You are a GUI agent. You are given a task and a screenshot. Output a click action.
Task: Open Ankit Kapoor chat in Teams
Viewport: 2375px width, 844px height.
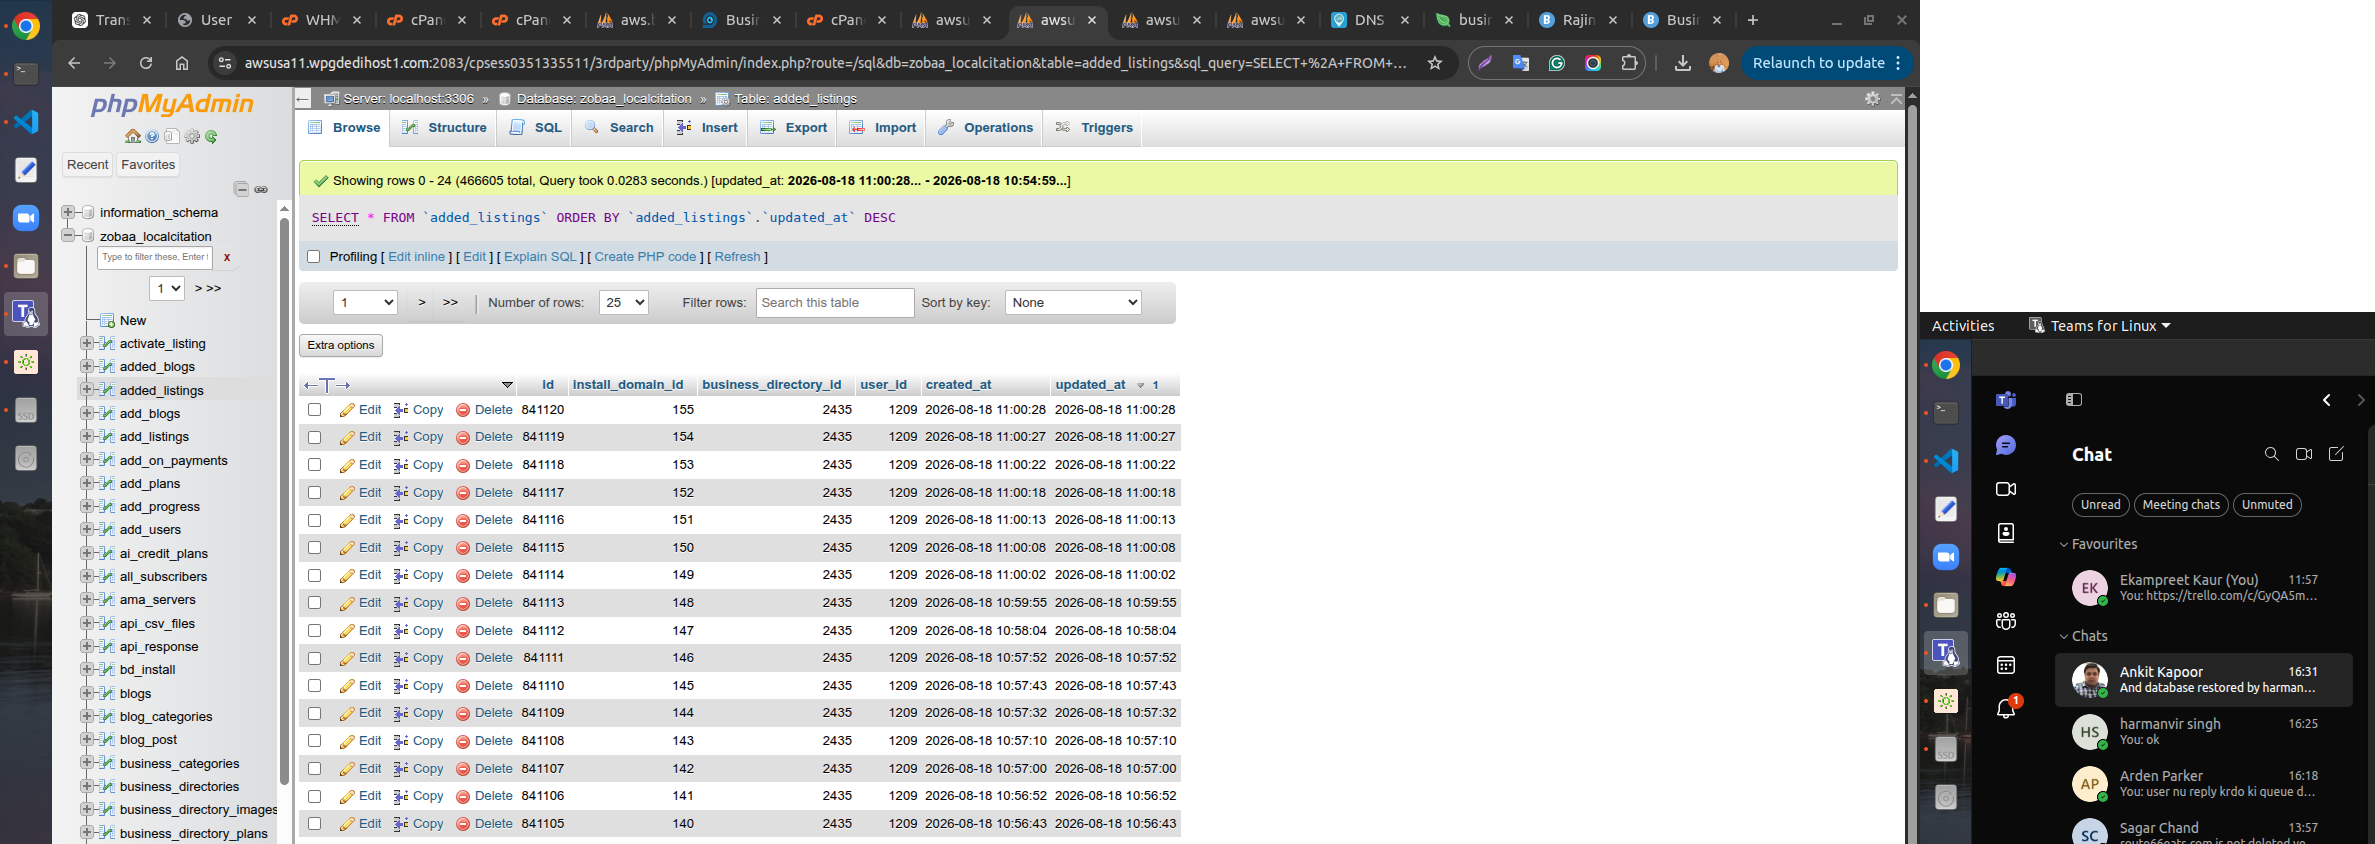pos(2204,680)
